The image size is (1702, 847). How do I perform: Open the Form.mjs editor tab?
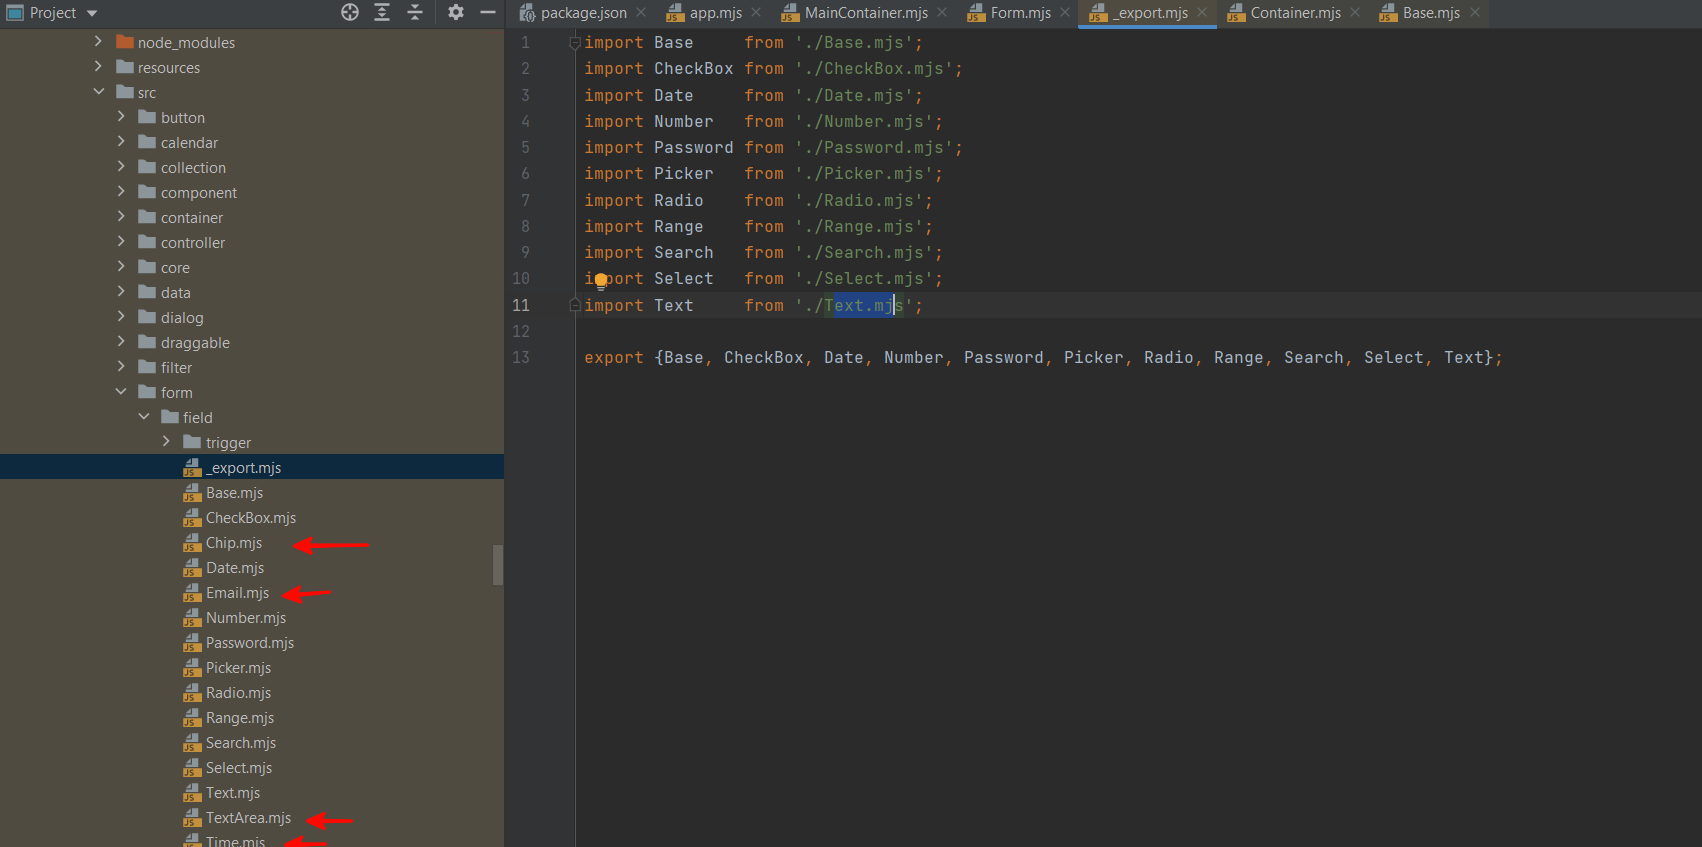(x=1020, y=13)
